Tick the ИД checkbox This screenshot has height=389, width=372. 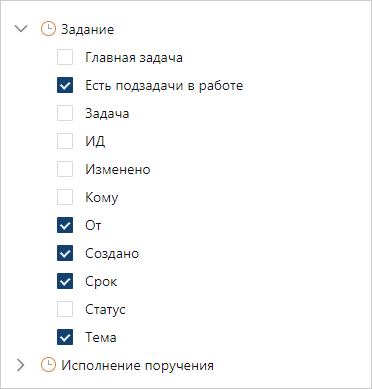(65, 141)
